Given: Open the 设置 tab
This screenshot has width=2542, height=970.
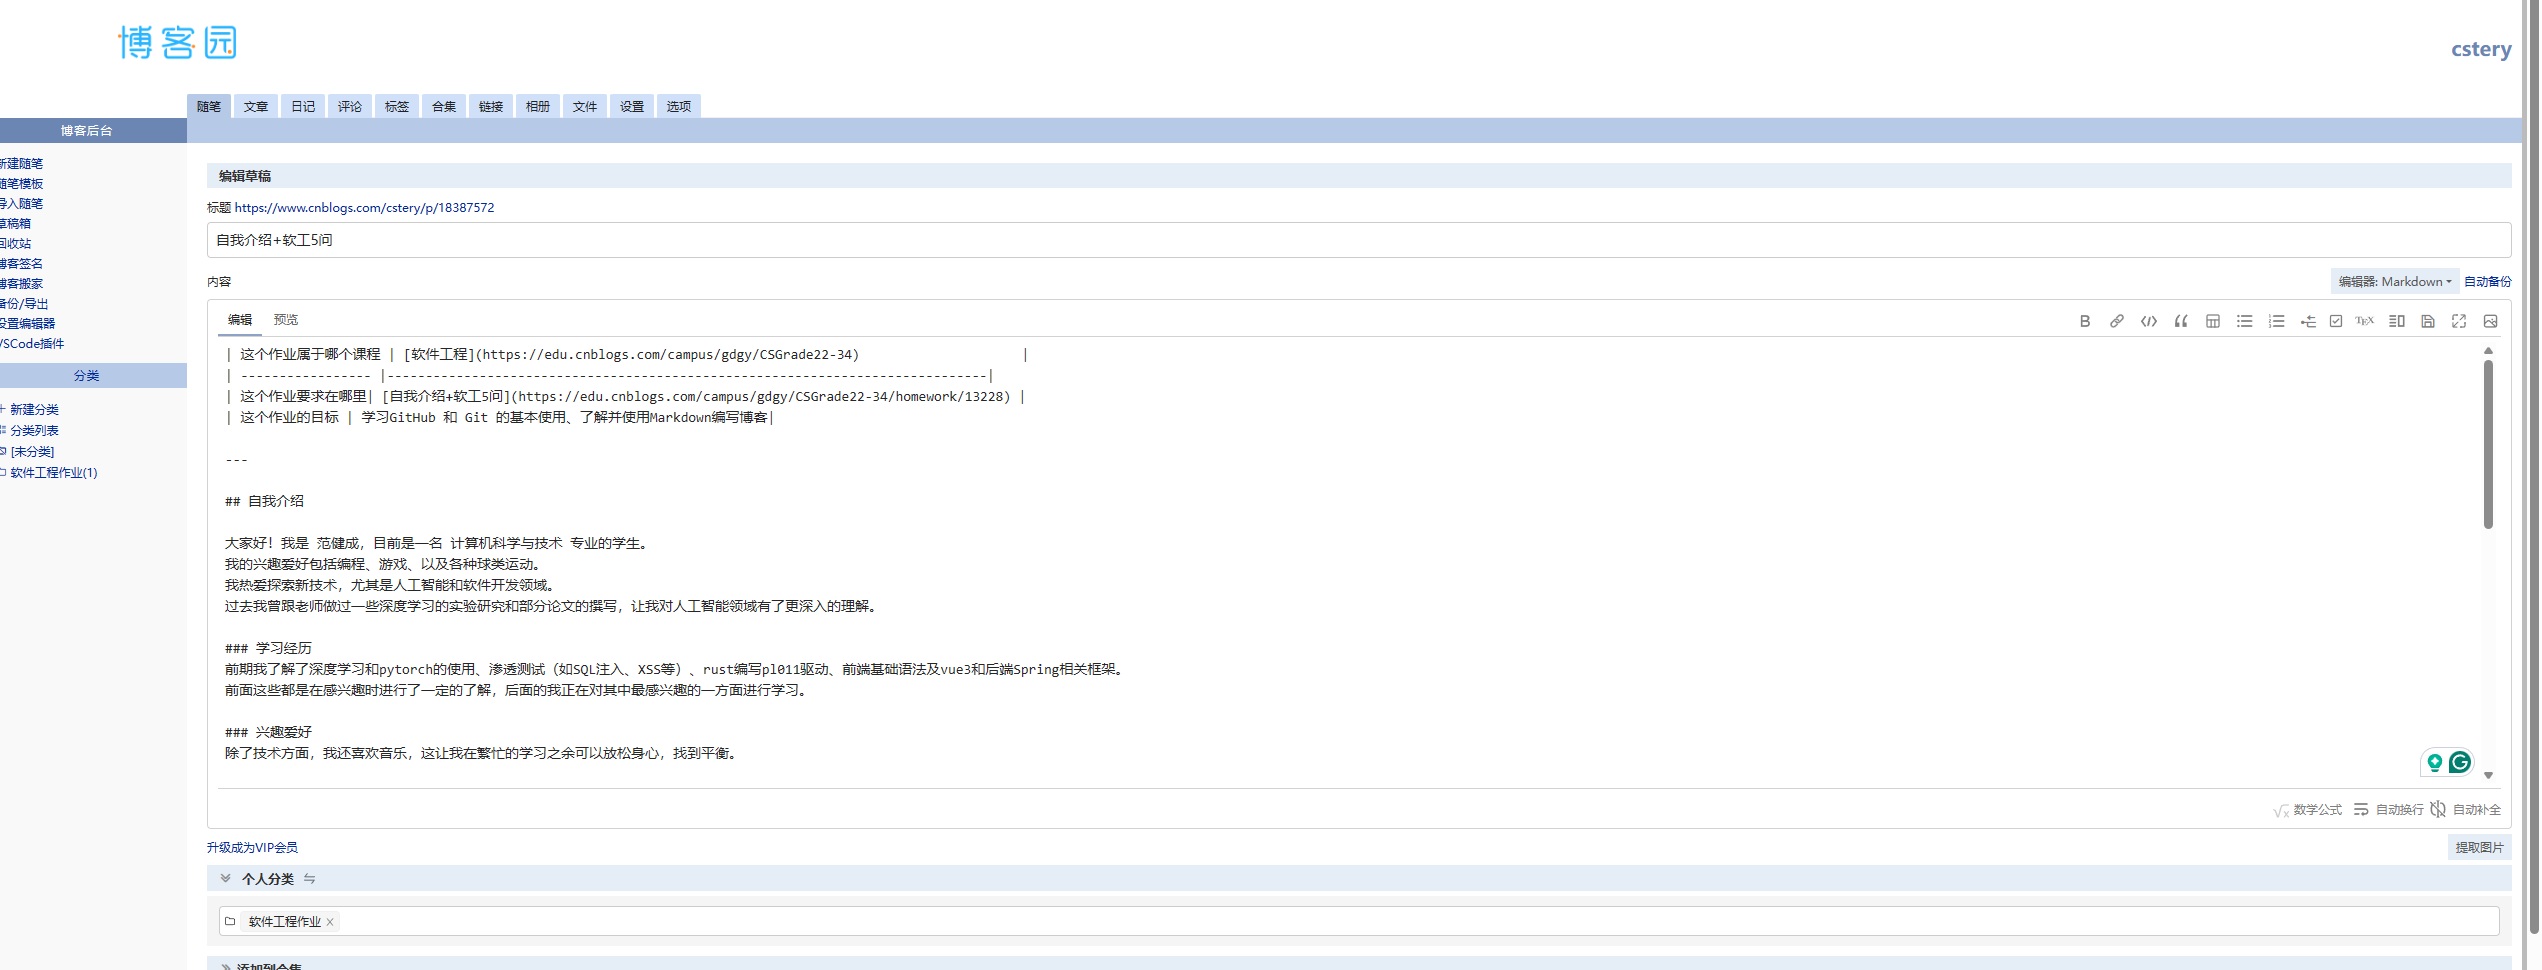Looking at the screenshot, I should coord(632,106).
